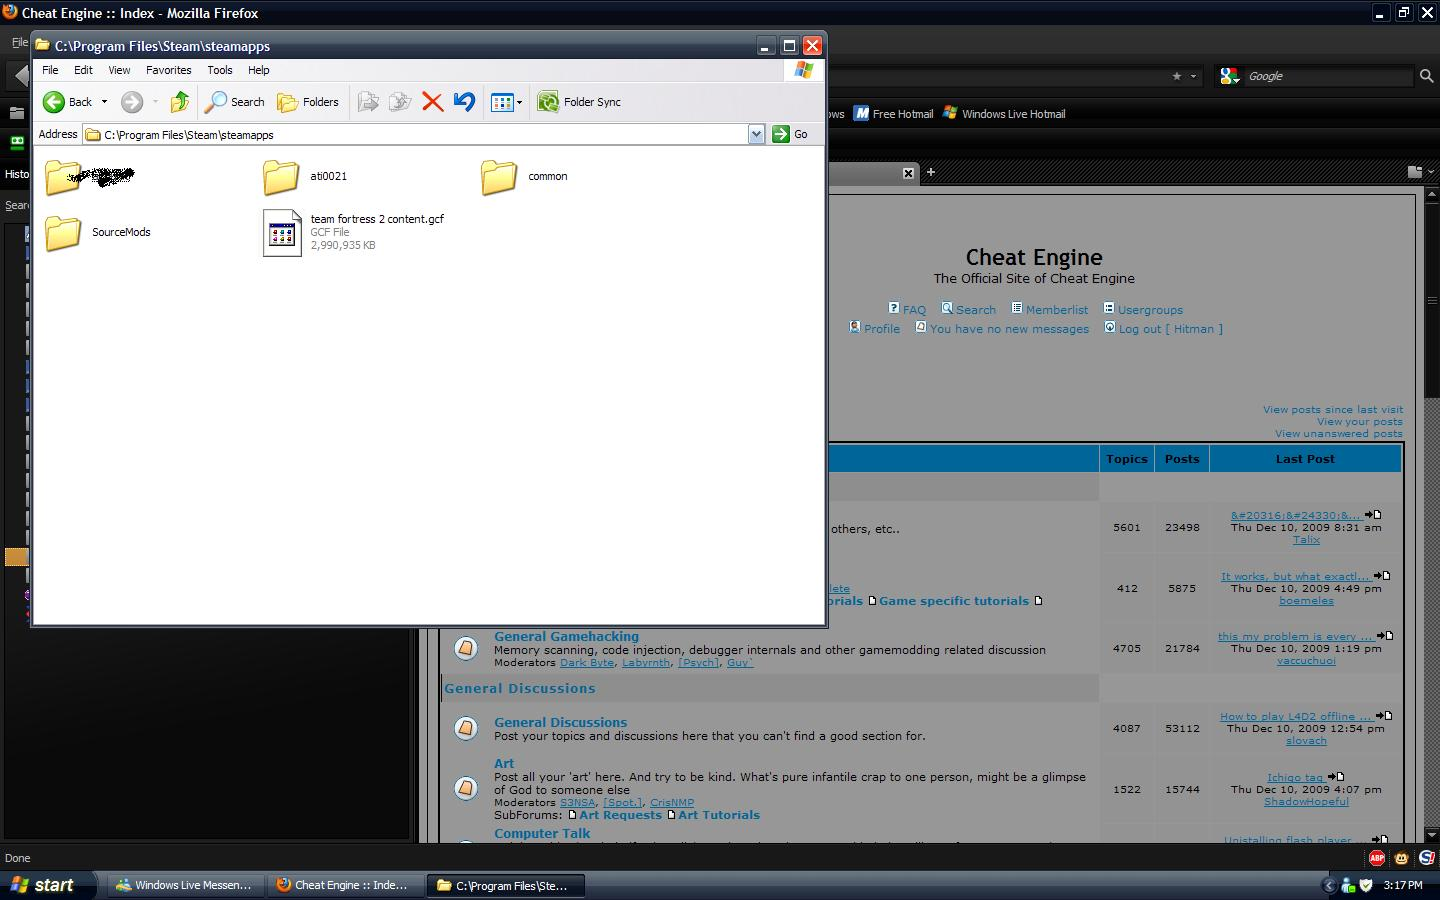
Task: Click 'View unanswered posts' link
Action: pyautogui.click(x=1338, y=433)
